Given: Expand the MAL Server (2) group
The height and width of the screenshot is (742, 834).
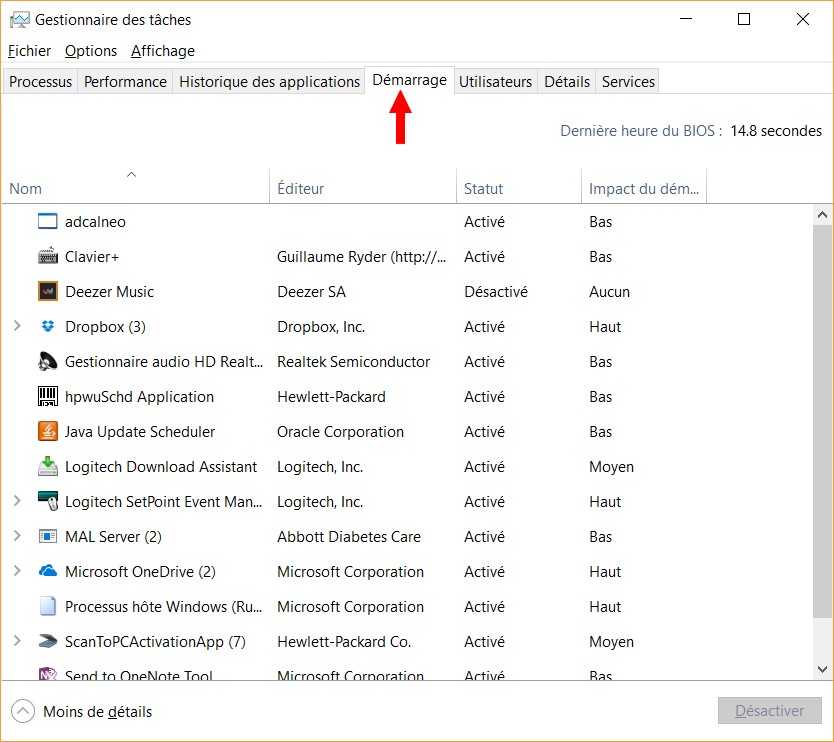Looking at the screenshot, I should (16, 536).
